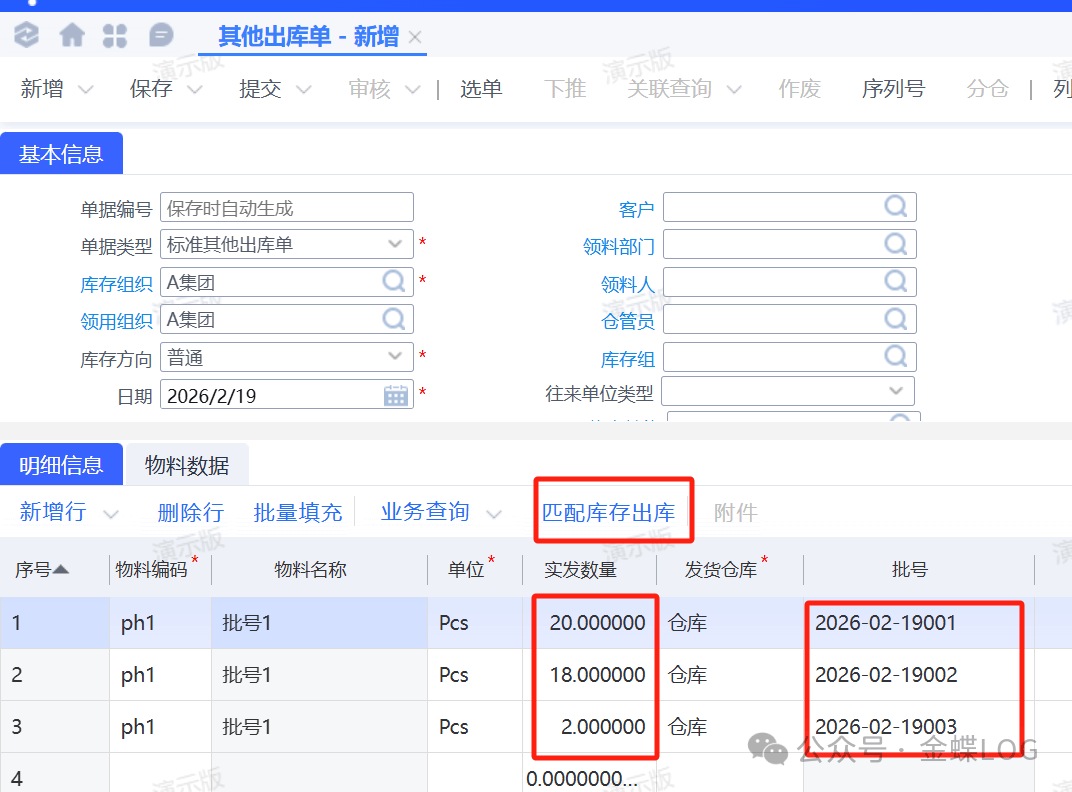Click the Kingdee logo icon
This screenshot has height=792, width=1072.
coord(26,36)
